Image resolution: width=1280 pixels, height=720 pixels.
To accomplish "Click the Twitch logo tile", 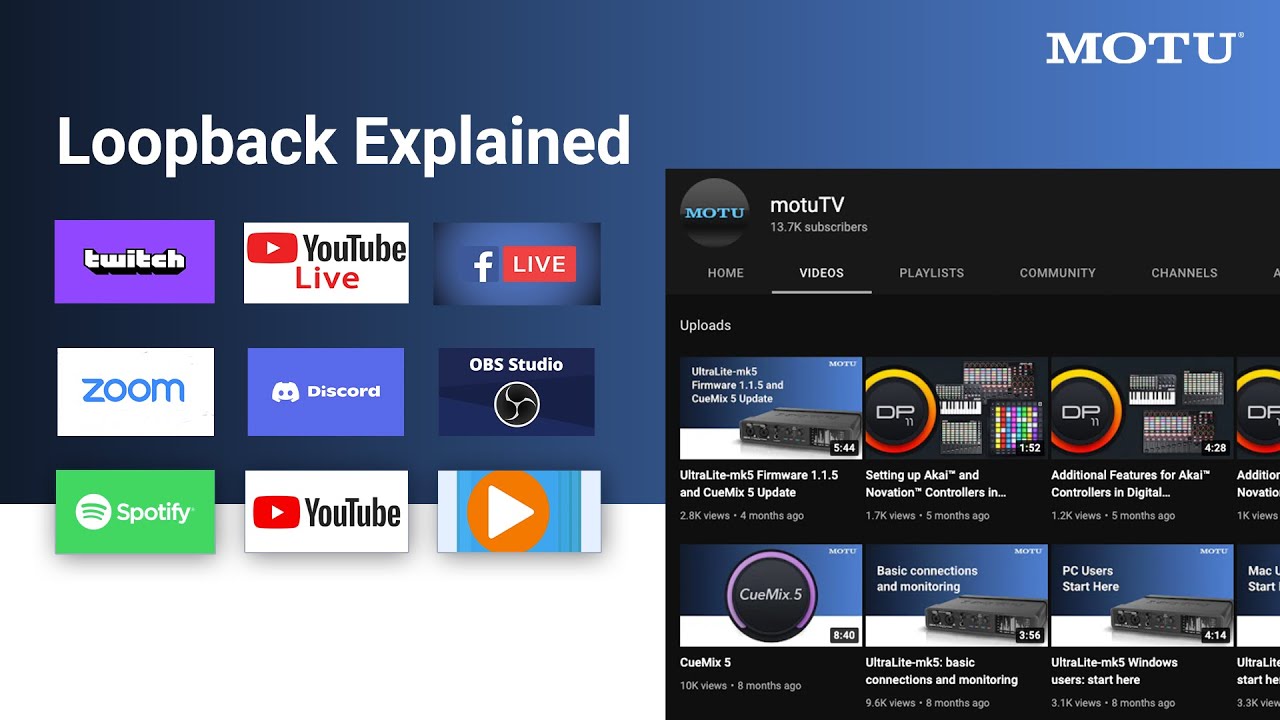I will (x=134, y=262).
